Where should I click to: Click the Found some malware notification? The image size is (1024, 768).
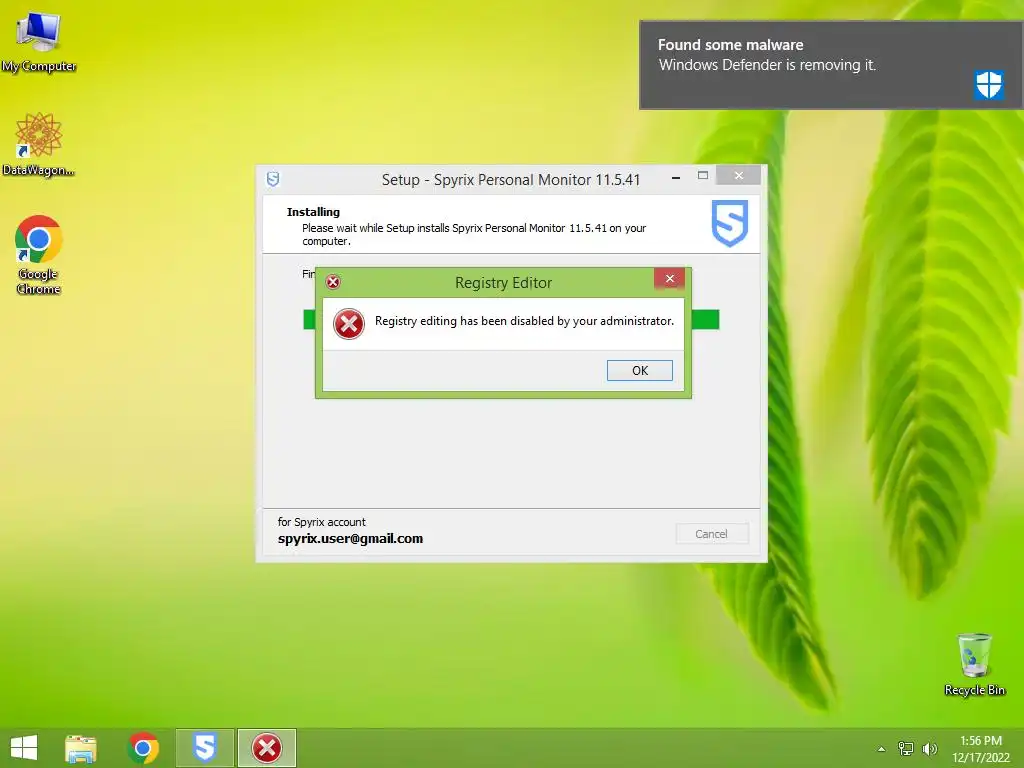(831, 65)
